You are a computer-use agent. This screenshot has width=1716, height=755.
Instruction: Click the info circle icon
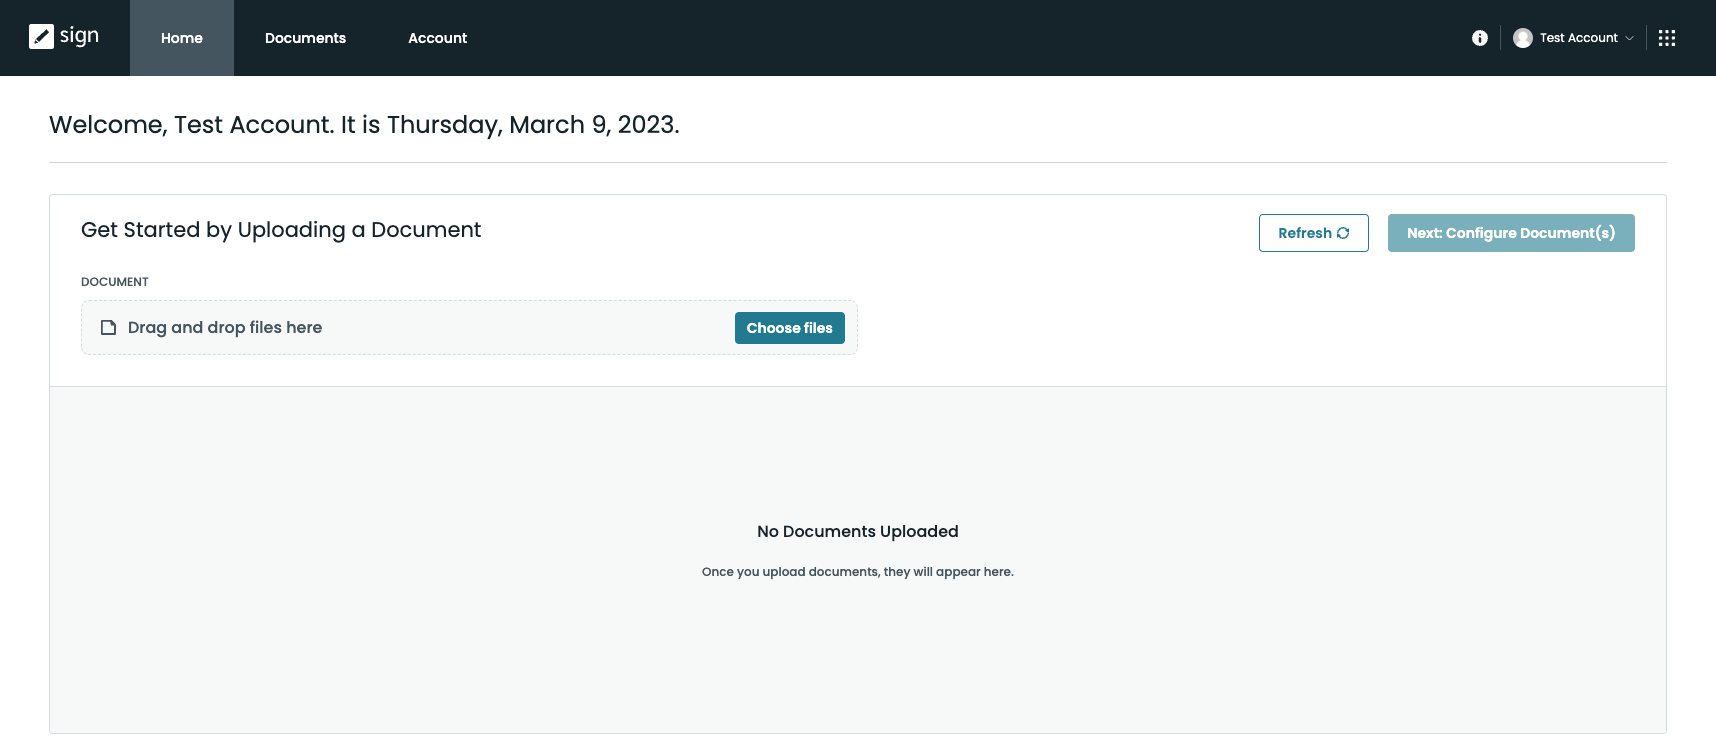(x=1480, y=38)
